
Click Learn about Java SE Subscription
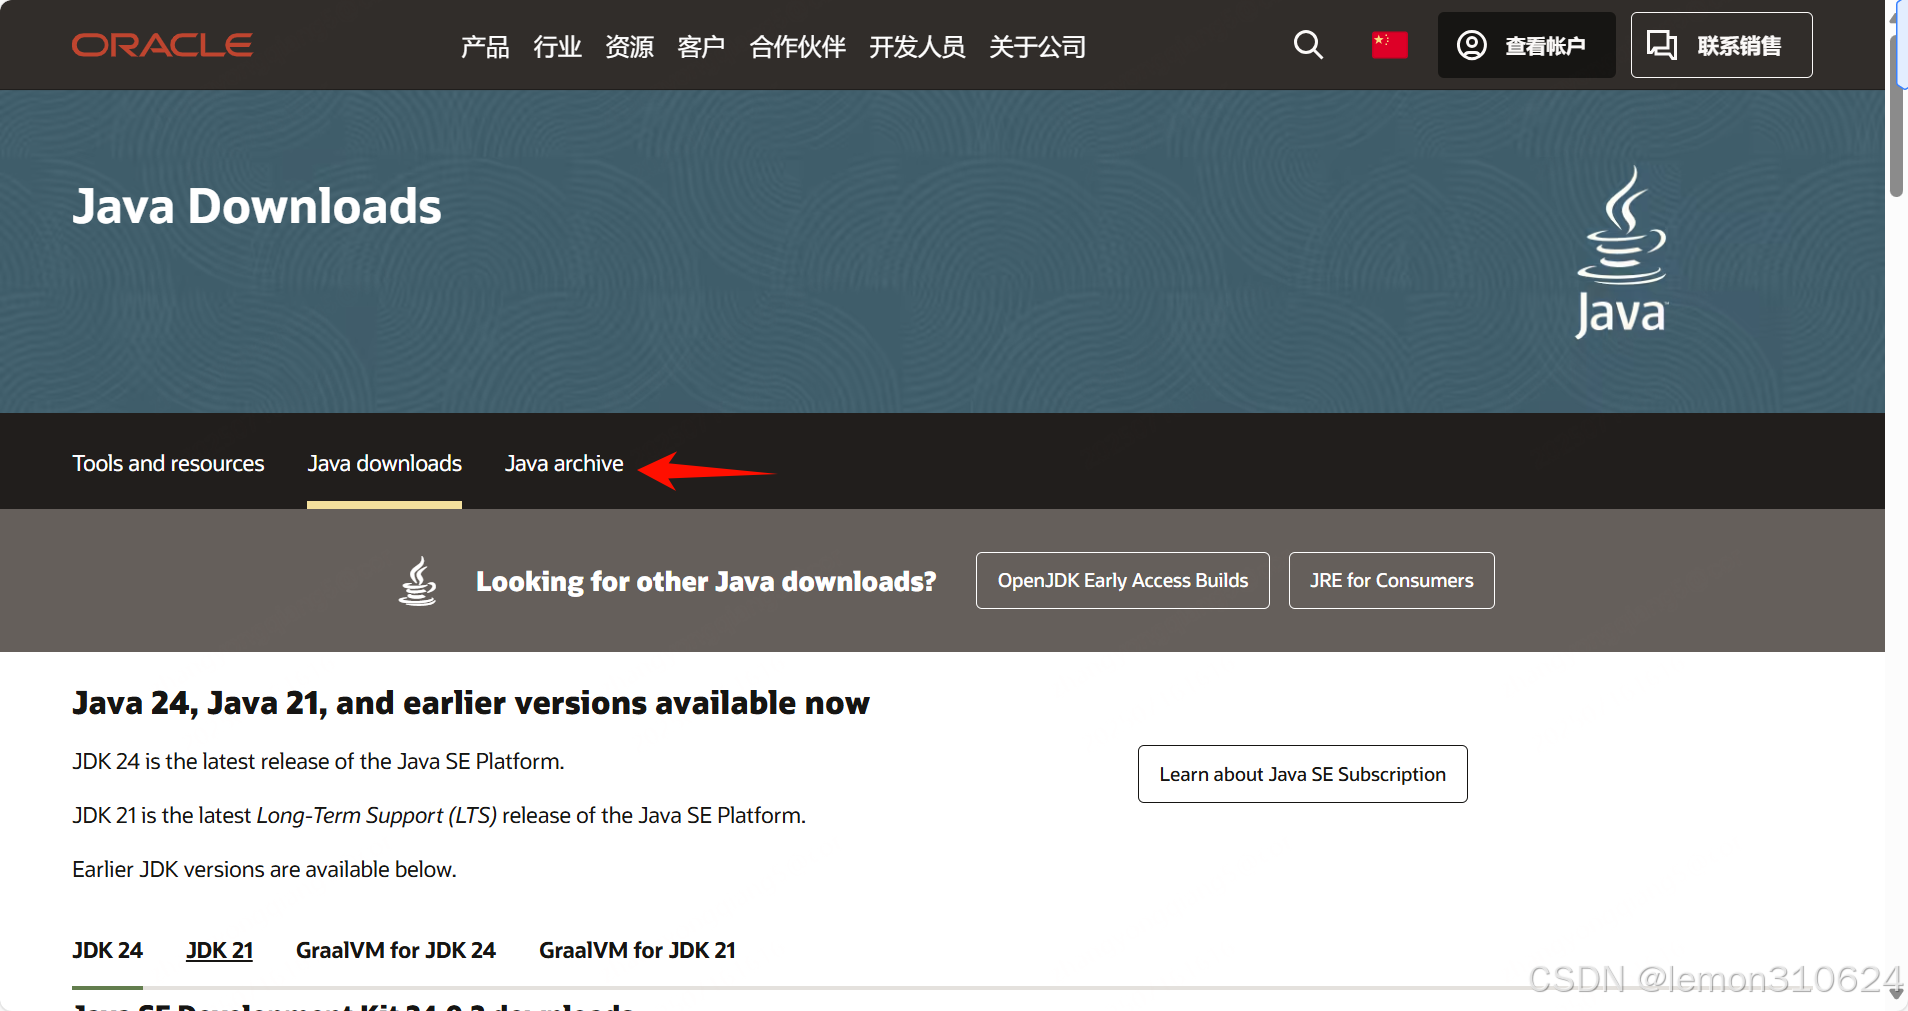coord(1303,774)
